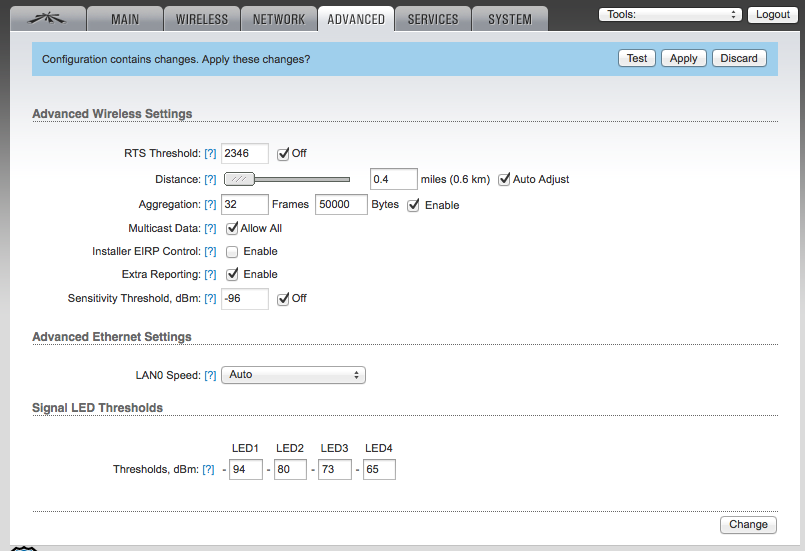This screenshot has height=551, width=805.
Task: Apply the configuration changes
Action: pyautogui.click(x=683, y=58)
